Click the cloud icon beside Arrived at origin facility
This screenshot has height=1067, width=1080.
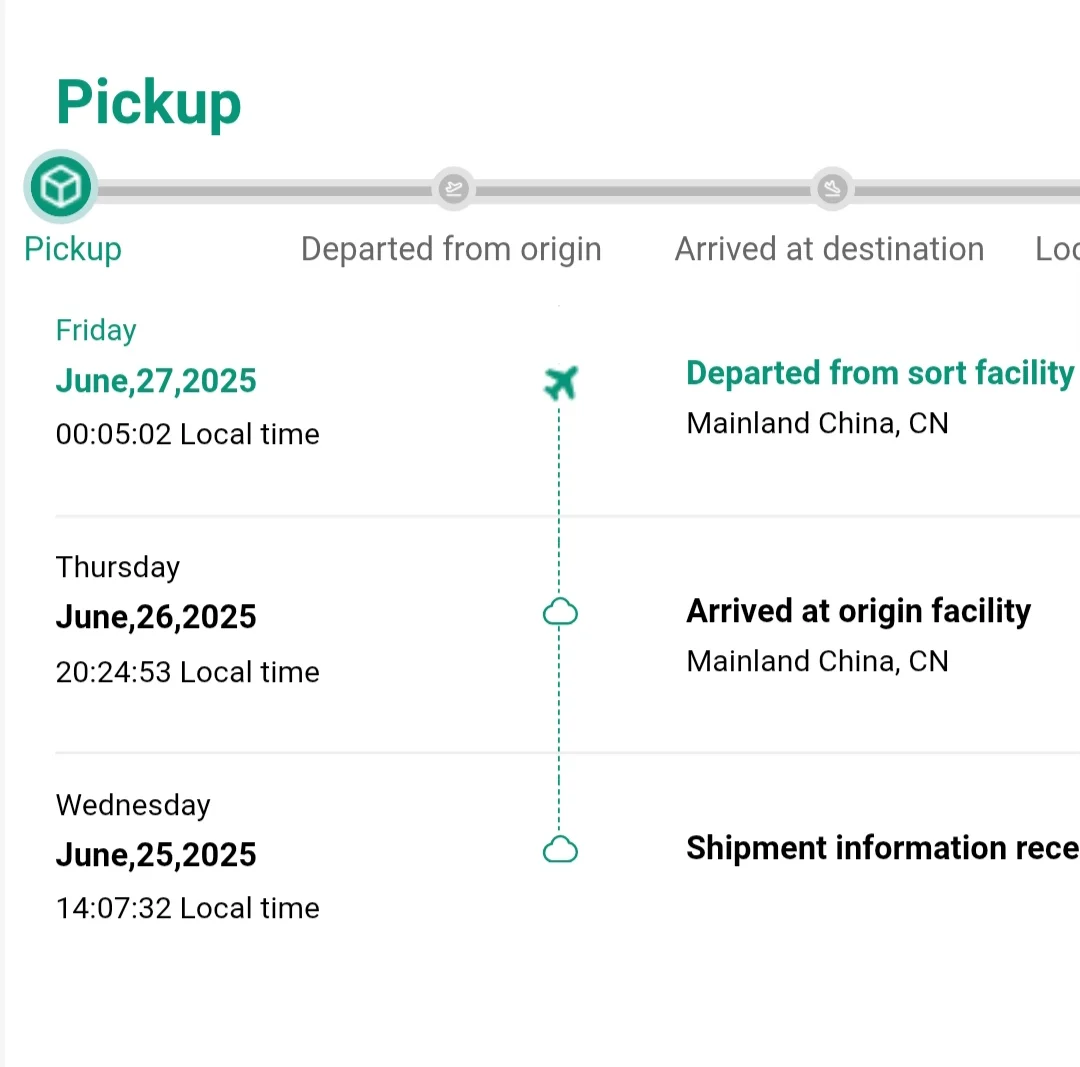click(x=560, y=612)
